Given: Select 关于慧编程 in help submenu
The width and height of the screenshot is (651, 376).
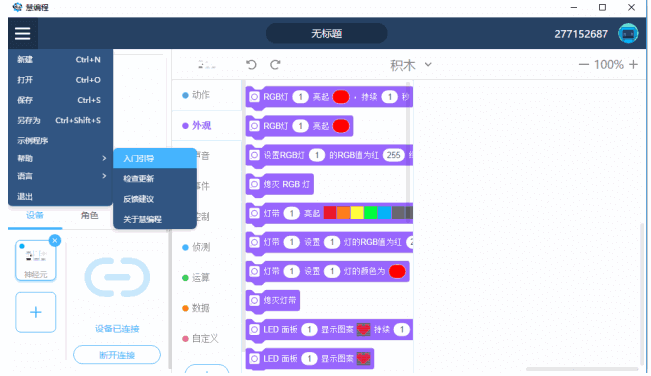Looking at the screenshot, I should click(x=155, y=219).
